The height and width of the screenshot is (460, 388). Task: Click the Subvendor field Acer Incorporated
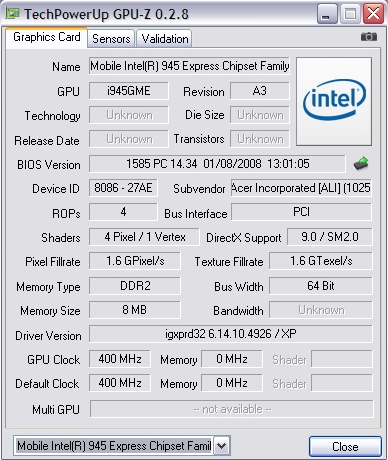tap(301, 188)
